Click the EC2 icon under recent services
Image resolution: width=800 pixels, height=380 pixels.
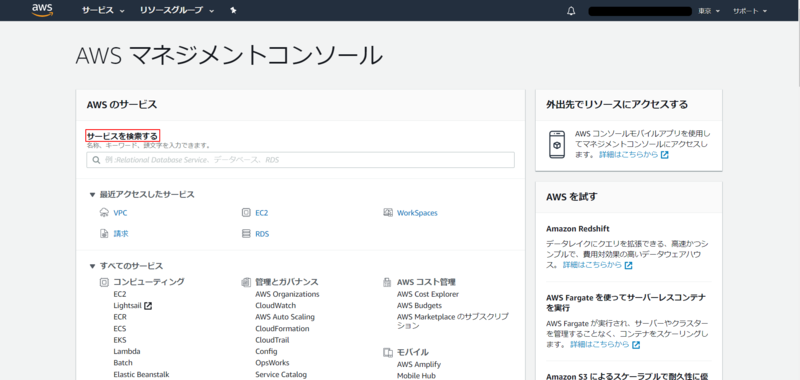[x=246, y=213]
